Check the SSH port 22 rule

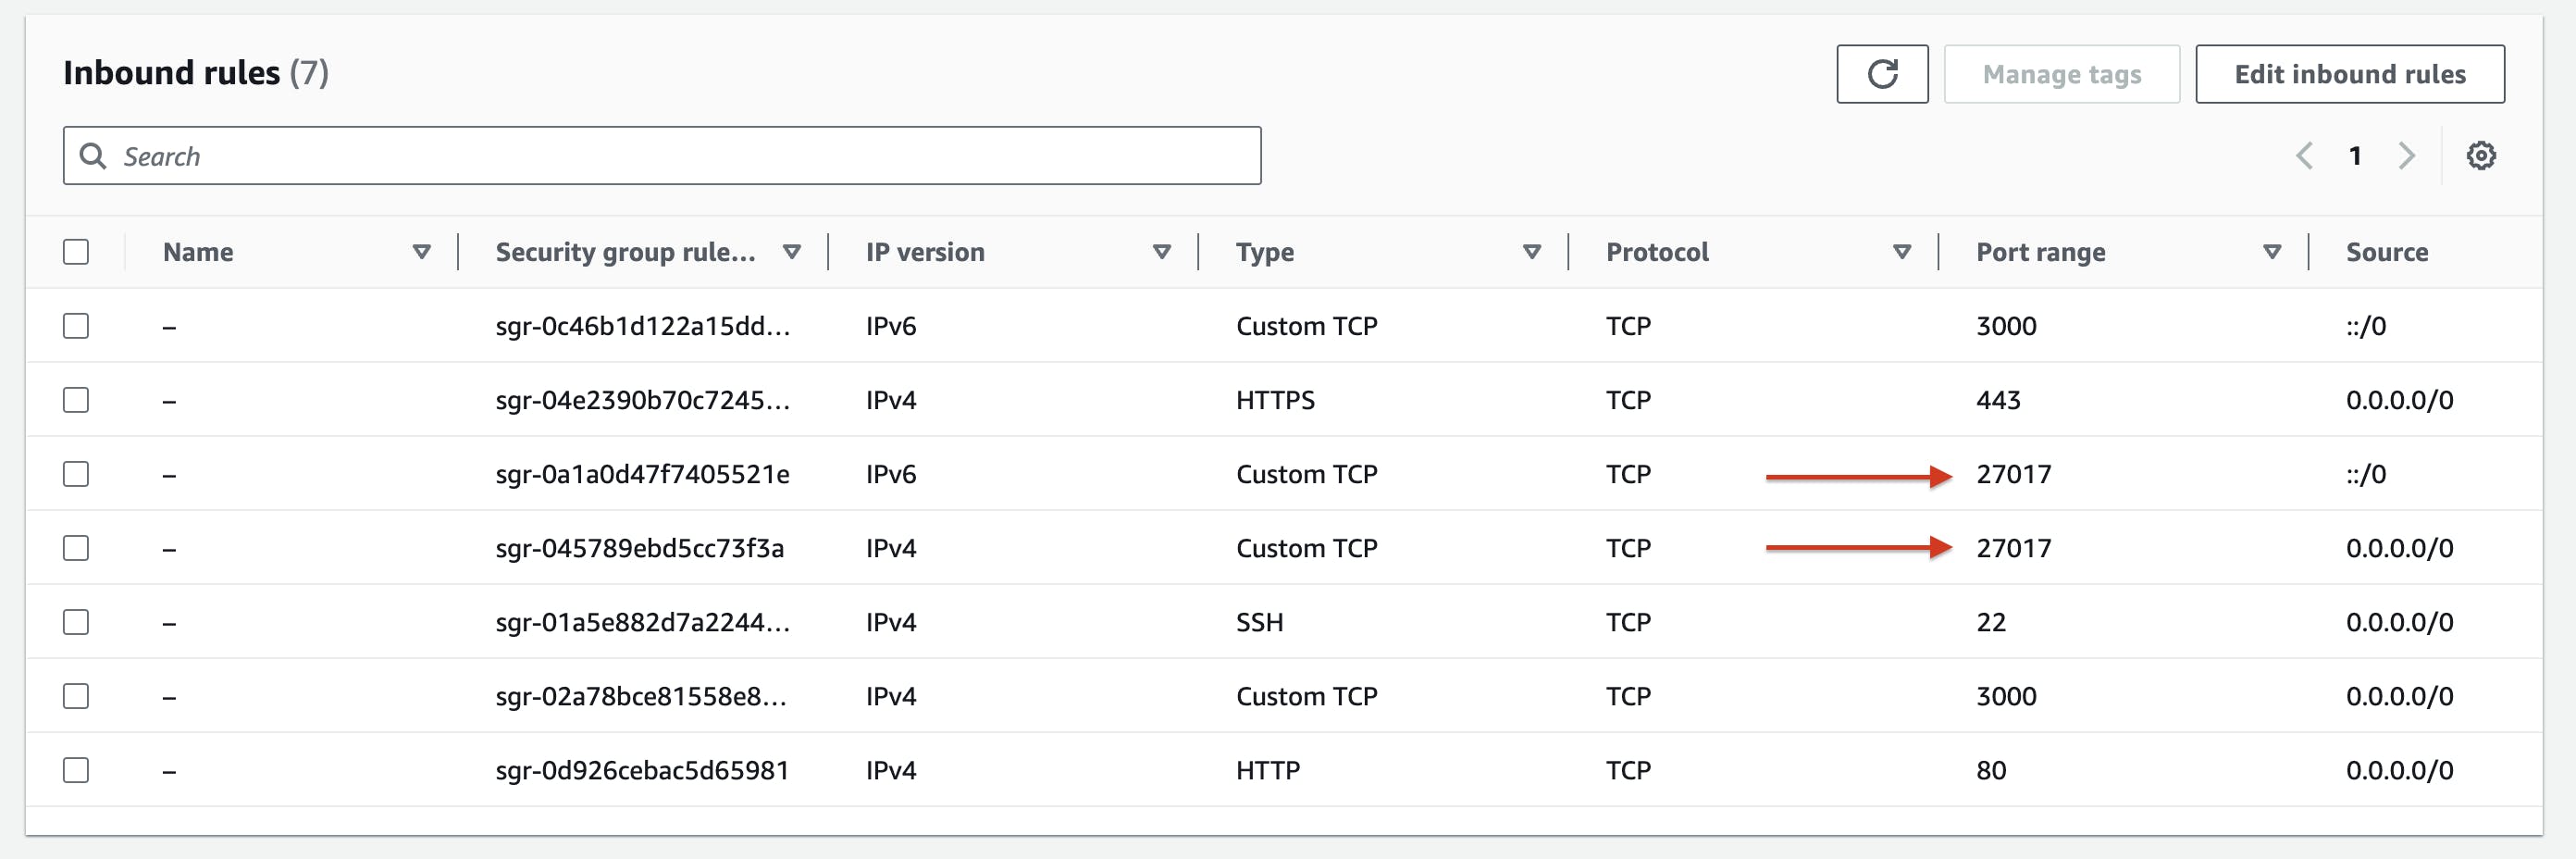click(x=76, y=622)
